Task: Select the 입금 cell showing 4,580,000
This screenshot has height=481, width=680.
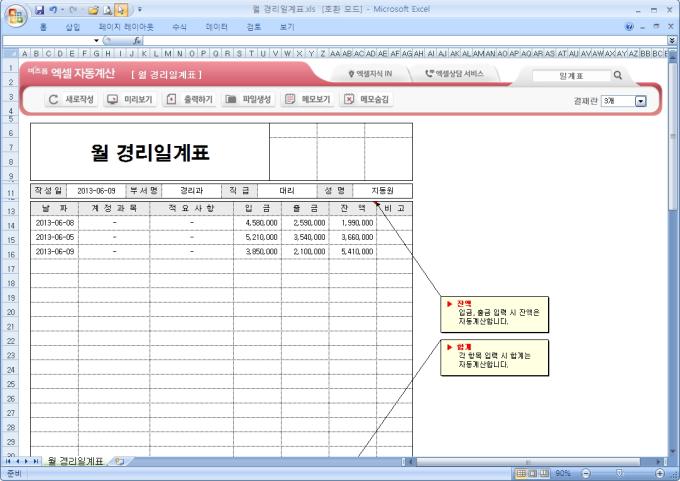Action: coord(258,223)
